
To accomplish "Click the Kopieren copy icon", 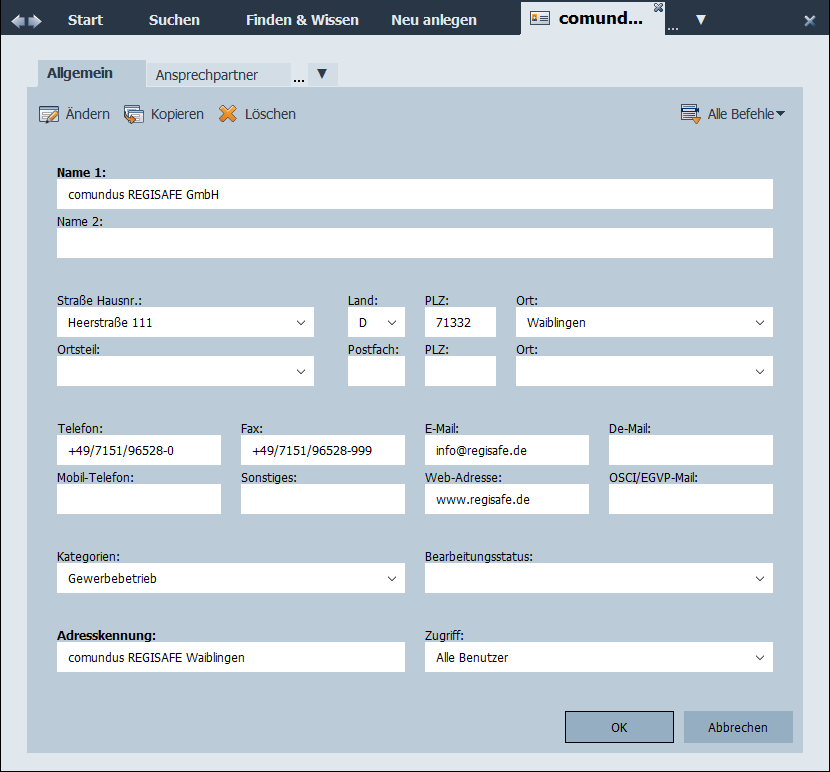I will point(134,114).
